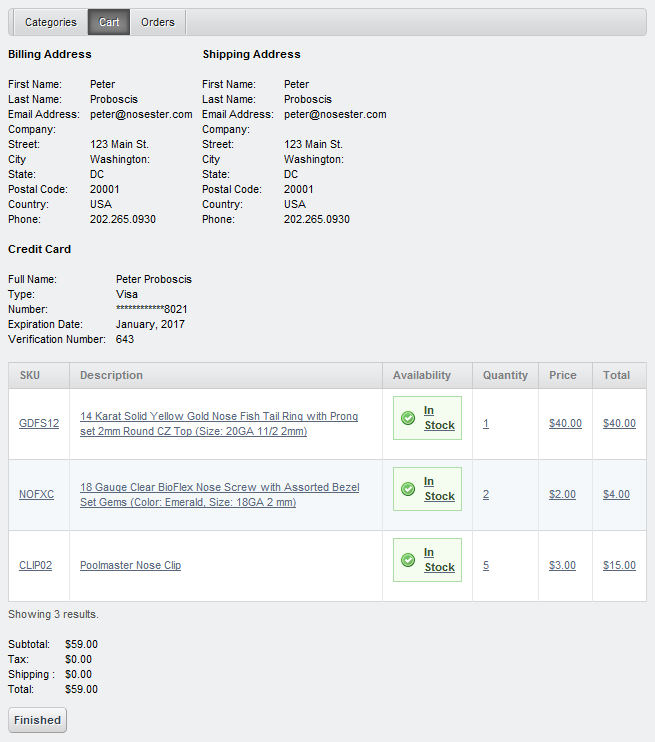The image size is (655, 742).
Task: Click quantity 2 in NOFXC row
Action: coord(486,494)
